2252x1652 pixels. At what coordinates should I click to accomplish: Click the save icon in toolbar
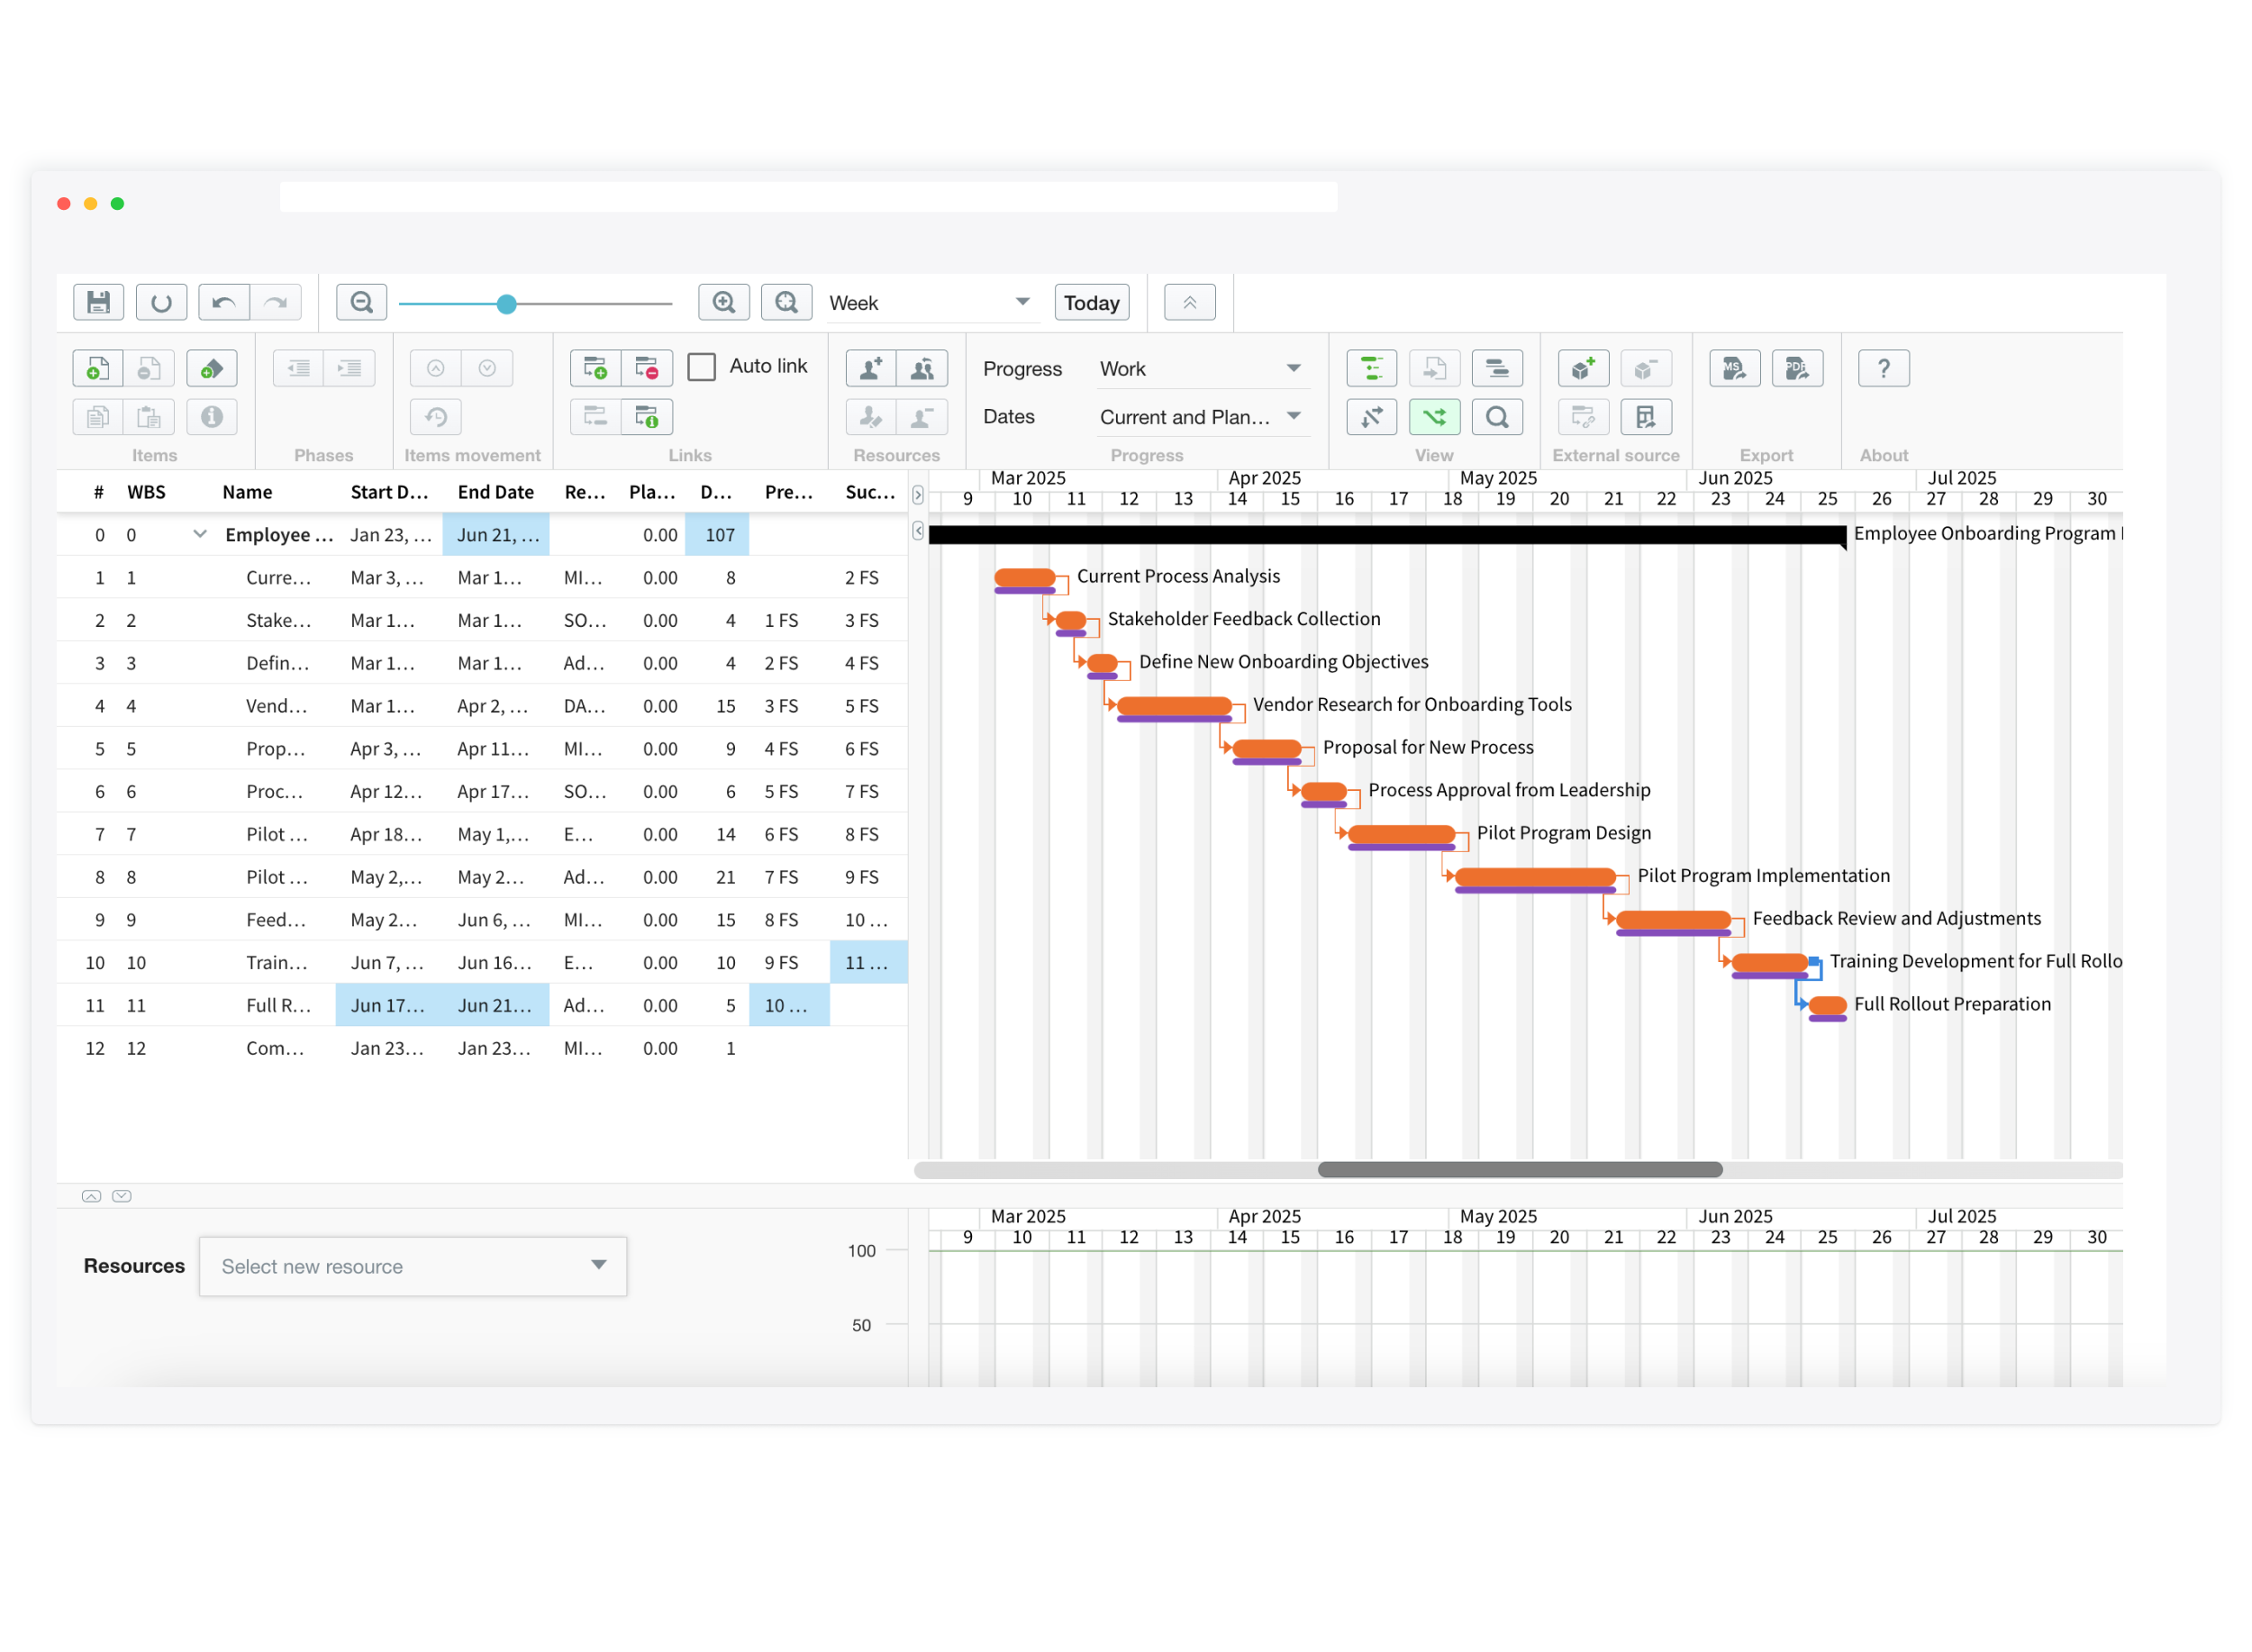(x=98, y=302)
